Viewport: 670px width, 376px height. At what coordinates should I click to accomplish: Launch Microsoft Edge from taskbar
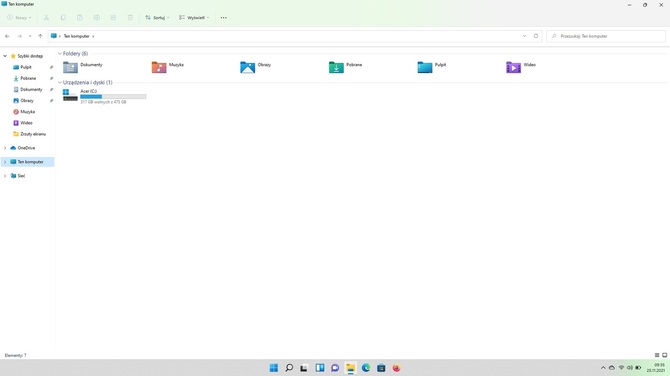coord(366,368)
